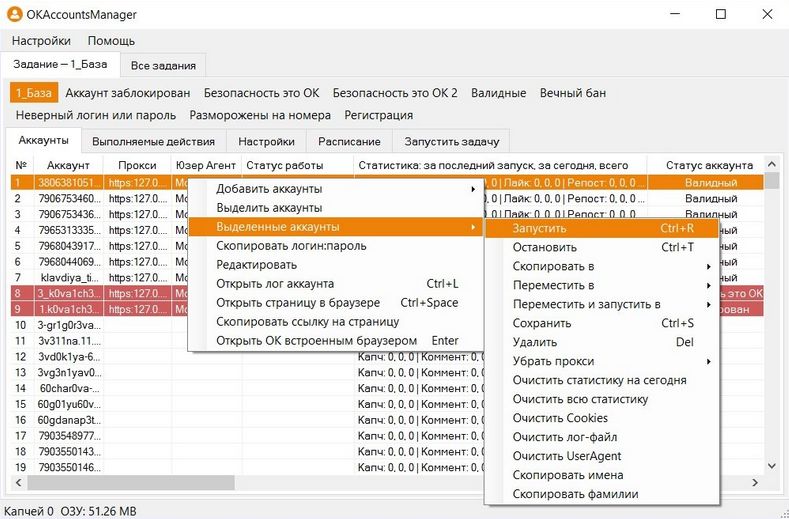Open the 'Настройки' menu in menu bar
Image resolution: width=789 pixels, height=519 pixels.
point(41,41)
